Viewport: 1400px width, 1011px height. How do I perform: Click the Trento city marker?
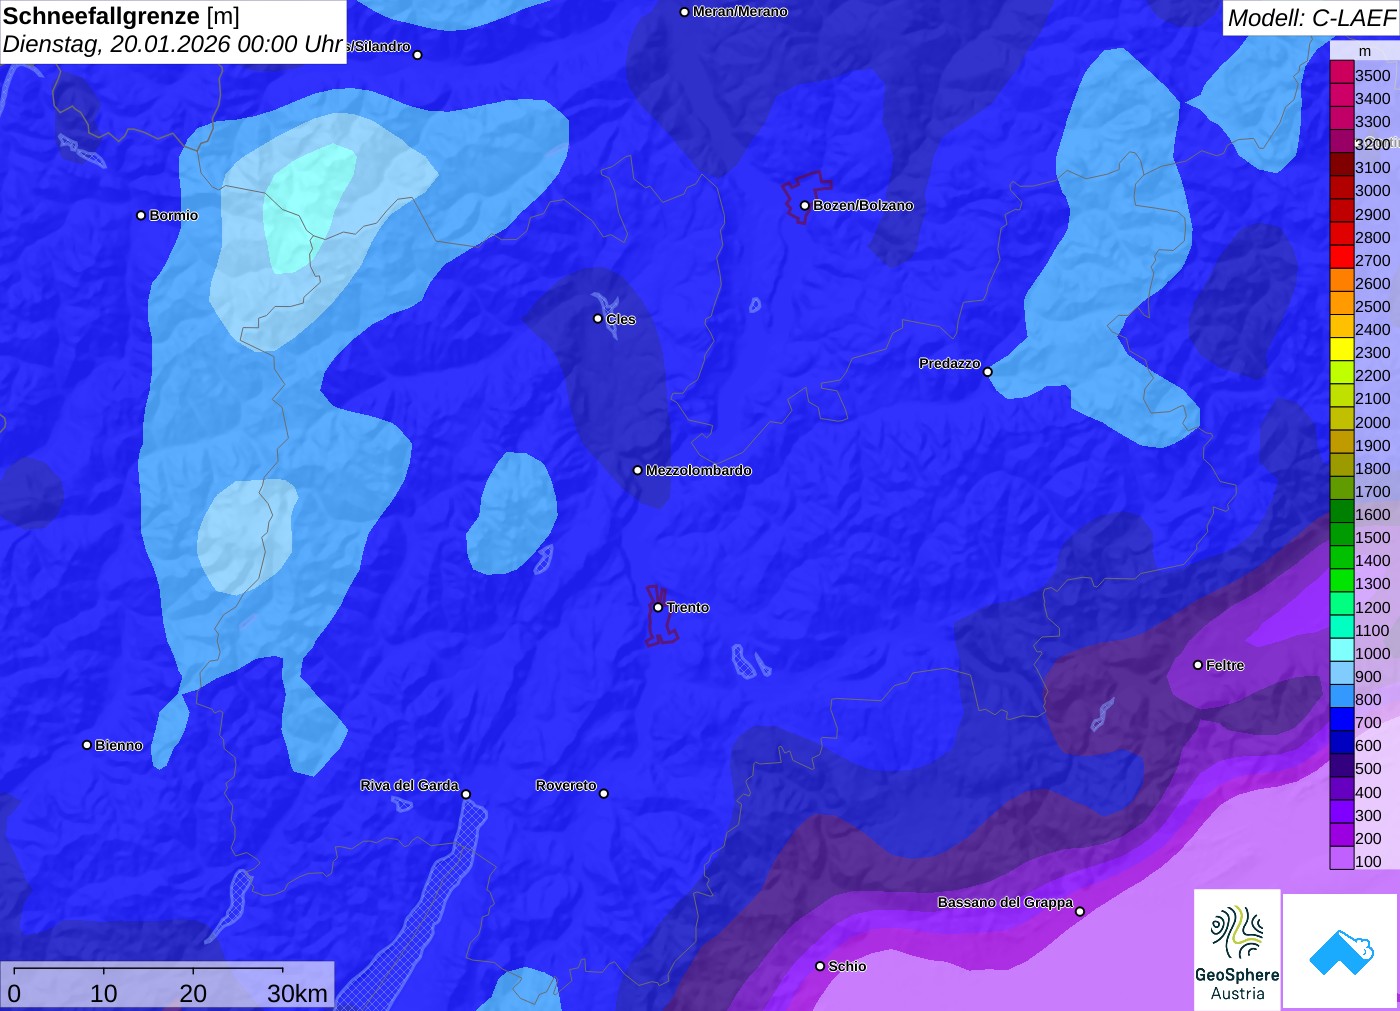[x=658, y=607]
